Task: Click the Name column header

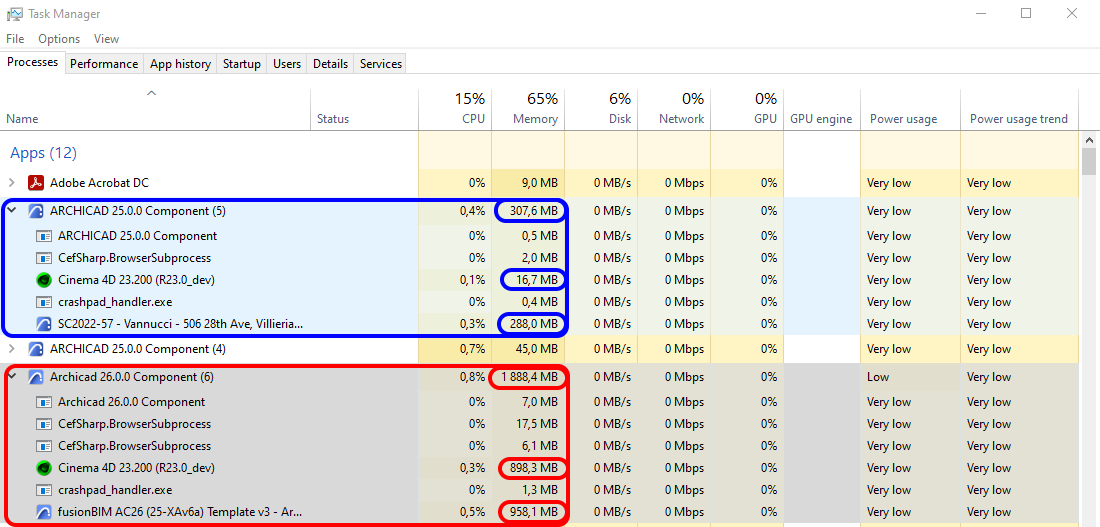Action: (22, 118)
